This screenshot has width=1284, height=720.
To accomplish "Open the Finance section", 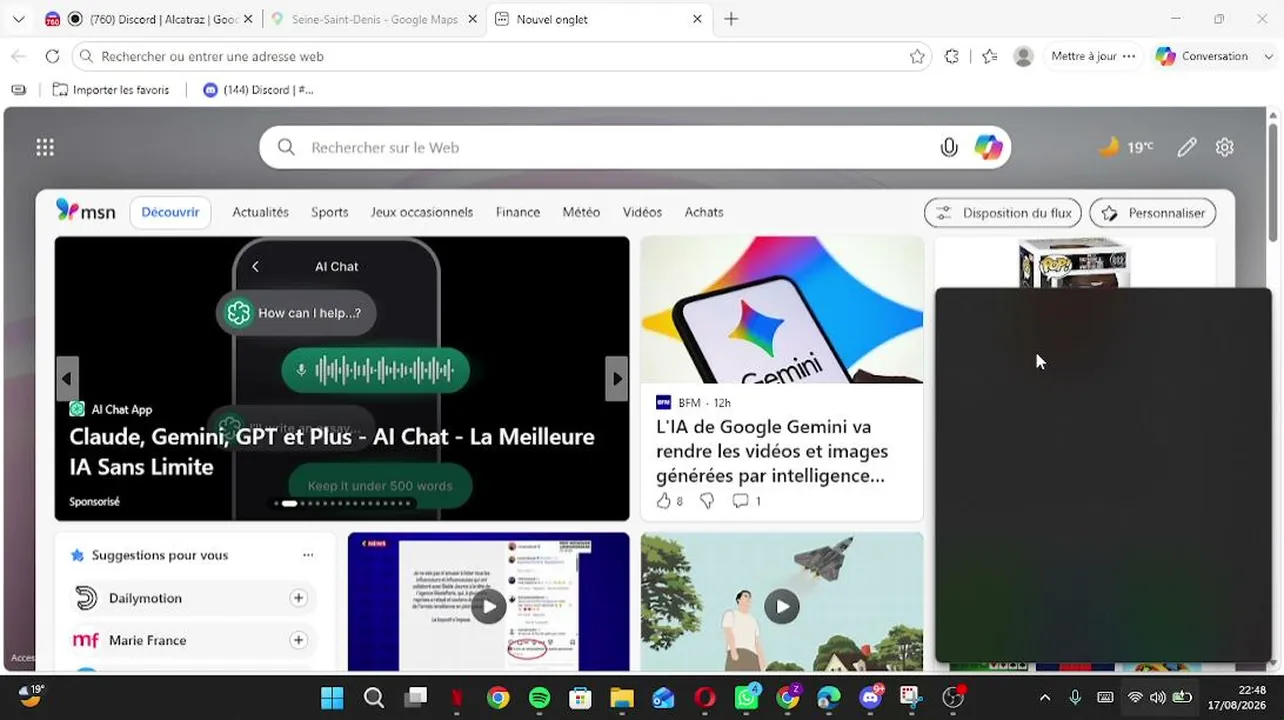I will point(518,212).
